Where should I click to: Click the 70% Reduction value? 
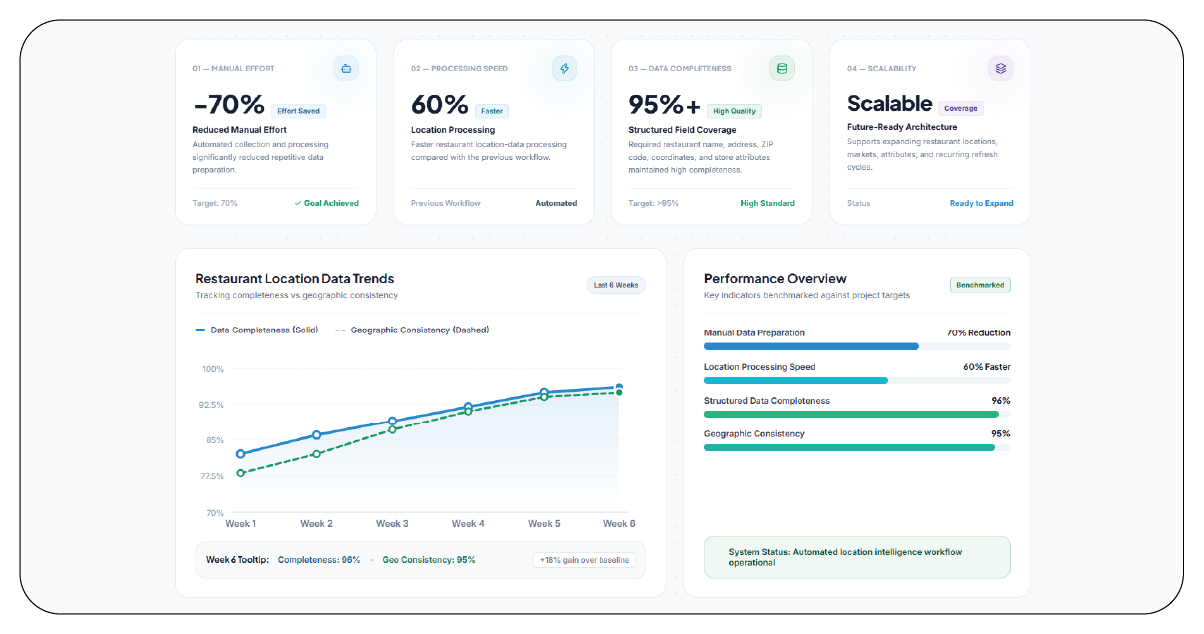point(979,333)
